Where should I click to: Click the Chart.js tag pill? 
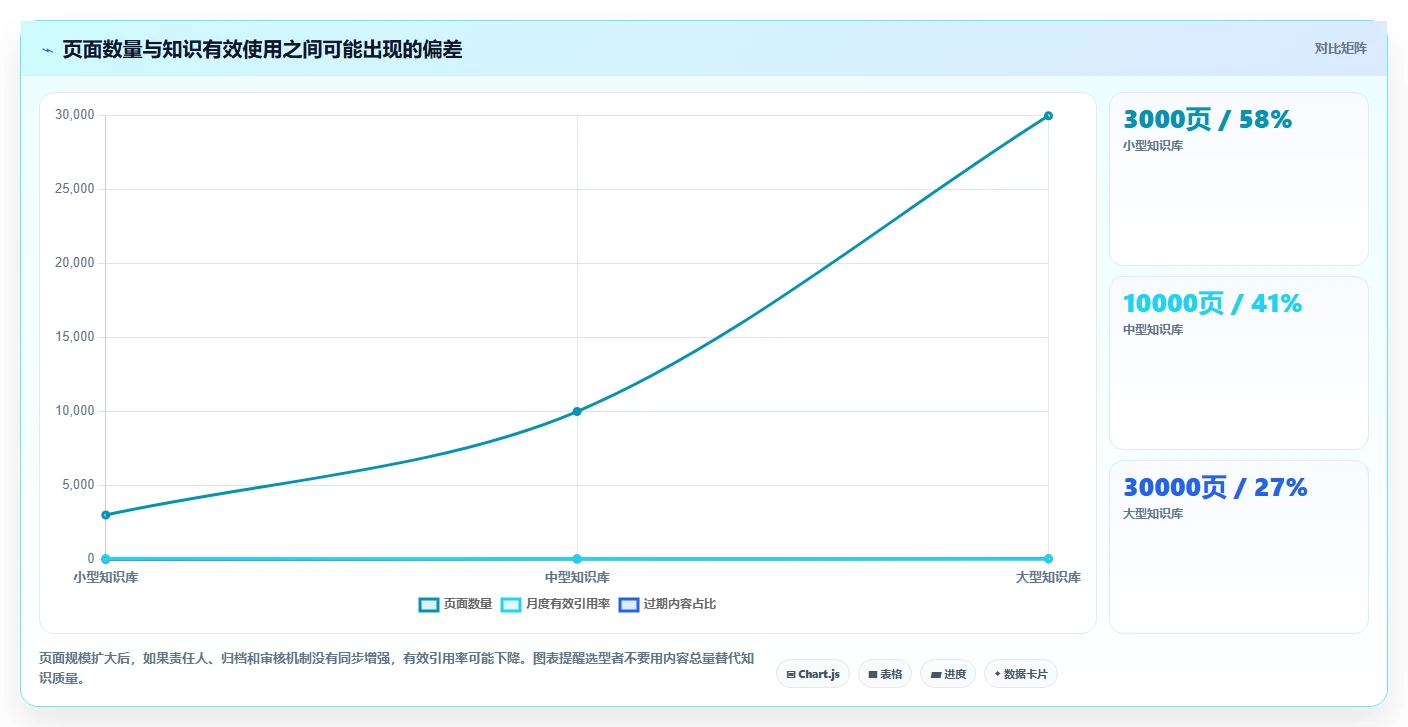coord(813,674)
